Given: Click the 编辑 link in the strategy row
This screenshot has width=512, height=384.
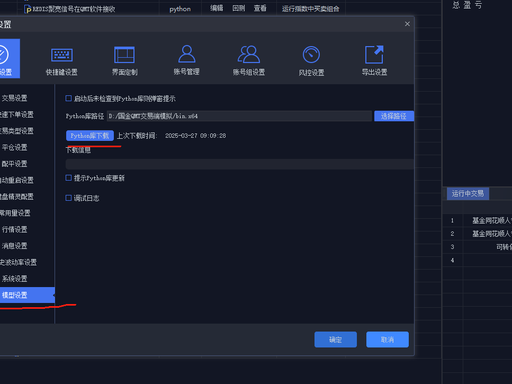Looking at the screenshot, I should tap(216, 8).
